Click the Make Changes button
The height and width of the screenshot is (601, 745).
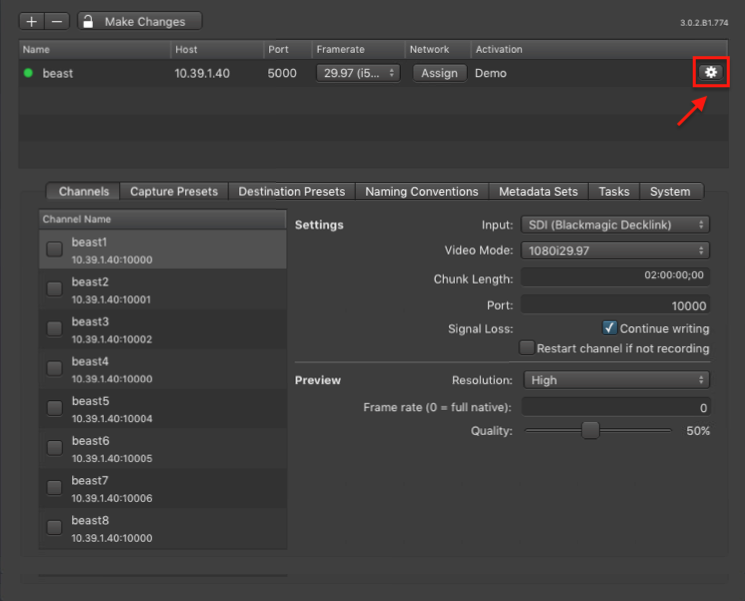[140, 21]
